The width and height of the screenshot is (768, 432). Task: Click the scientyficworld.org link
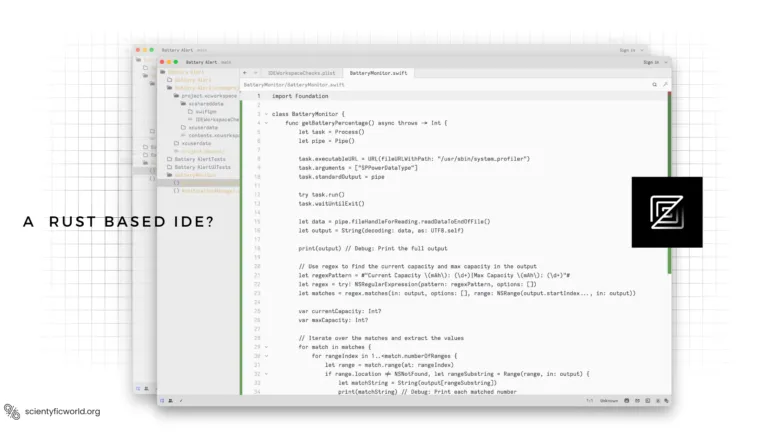pyautogui.click(x=62, y=411)
